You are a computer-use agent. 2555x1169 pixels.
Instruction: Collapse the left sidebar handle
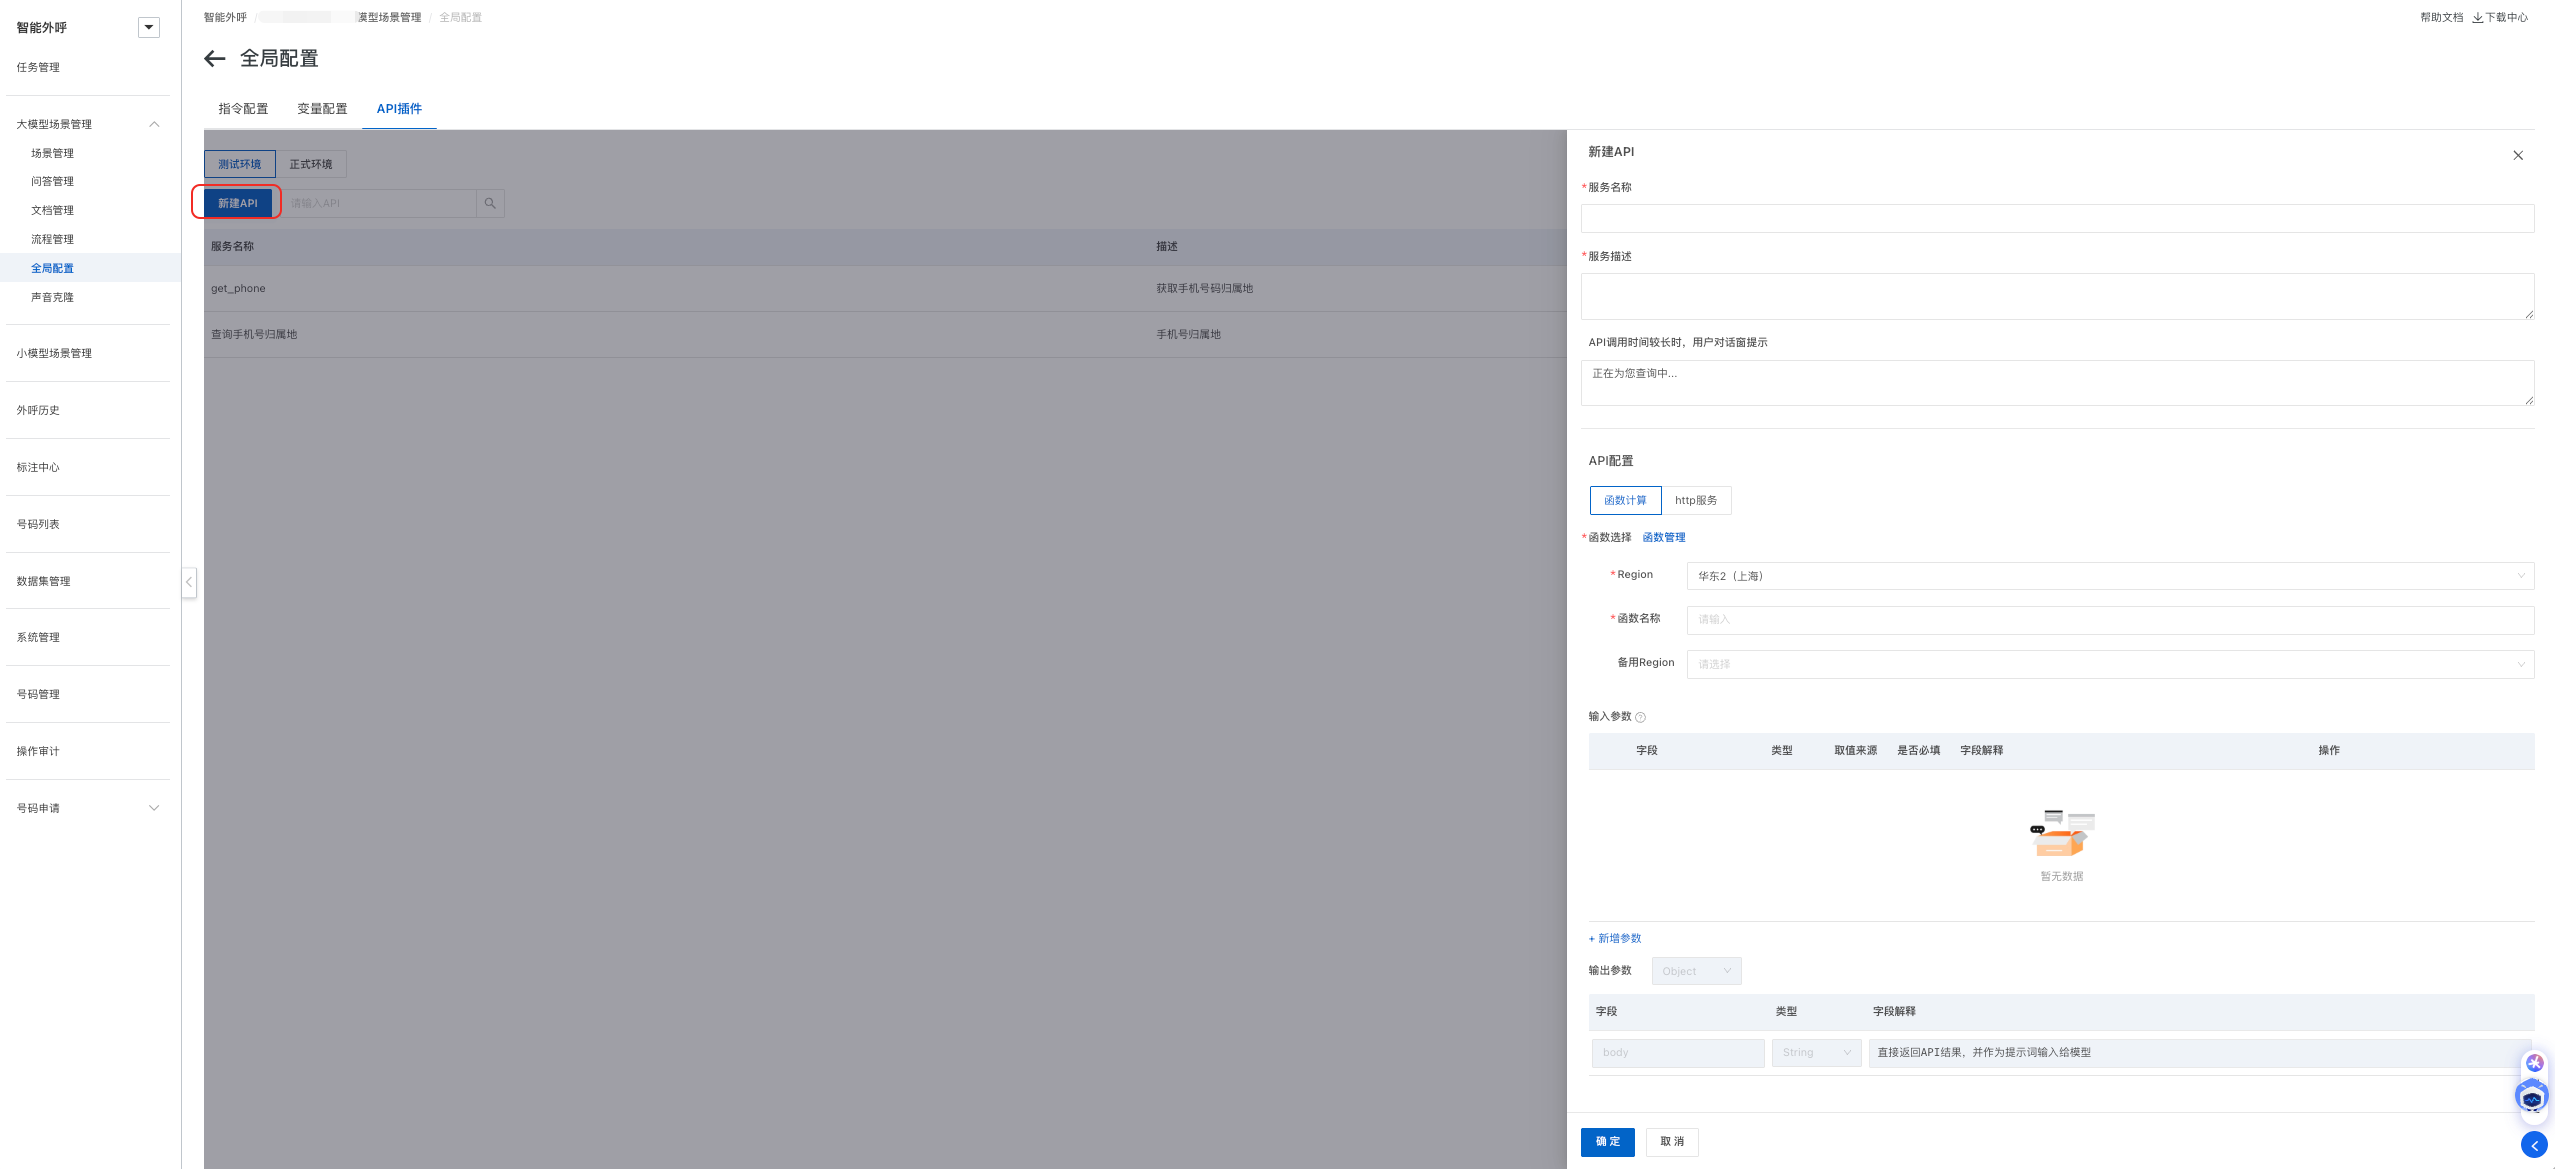pos(189,582)
